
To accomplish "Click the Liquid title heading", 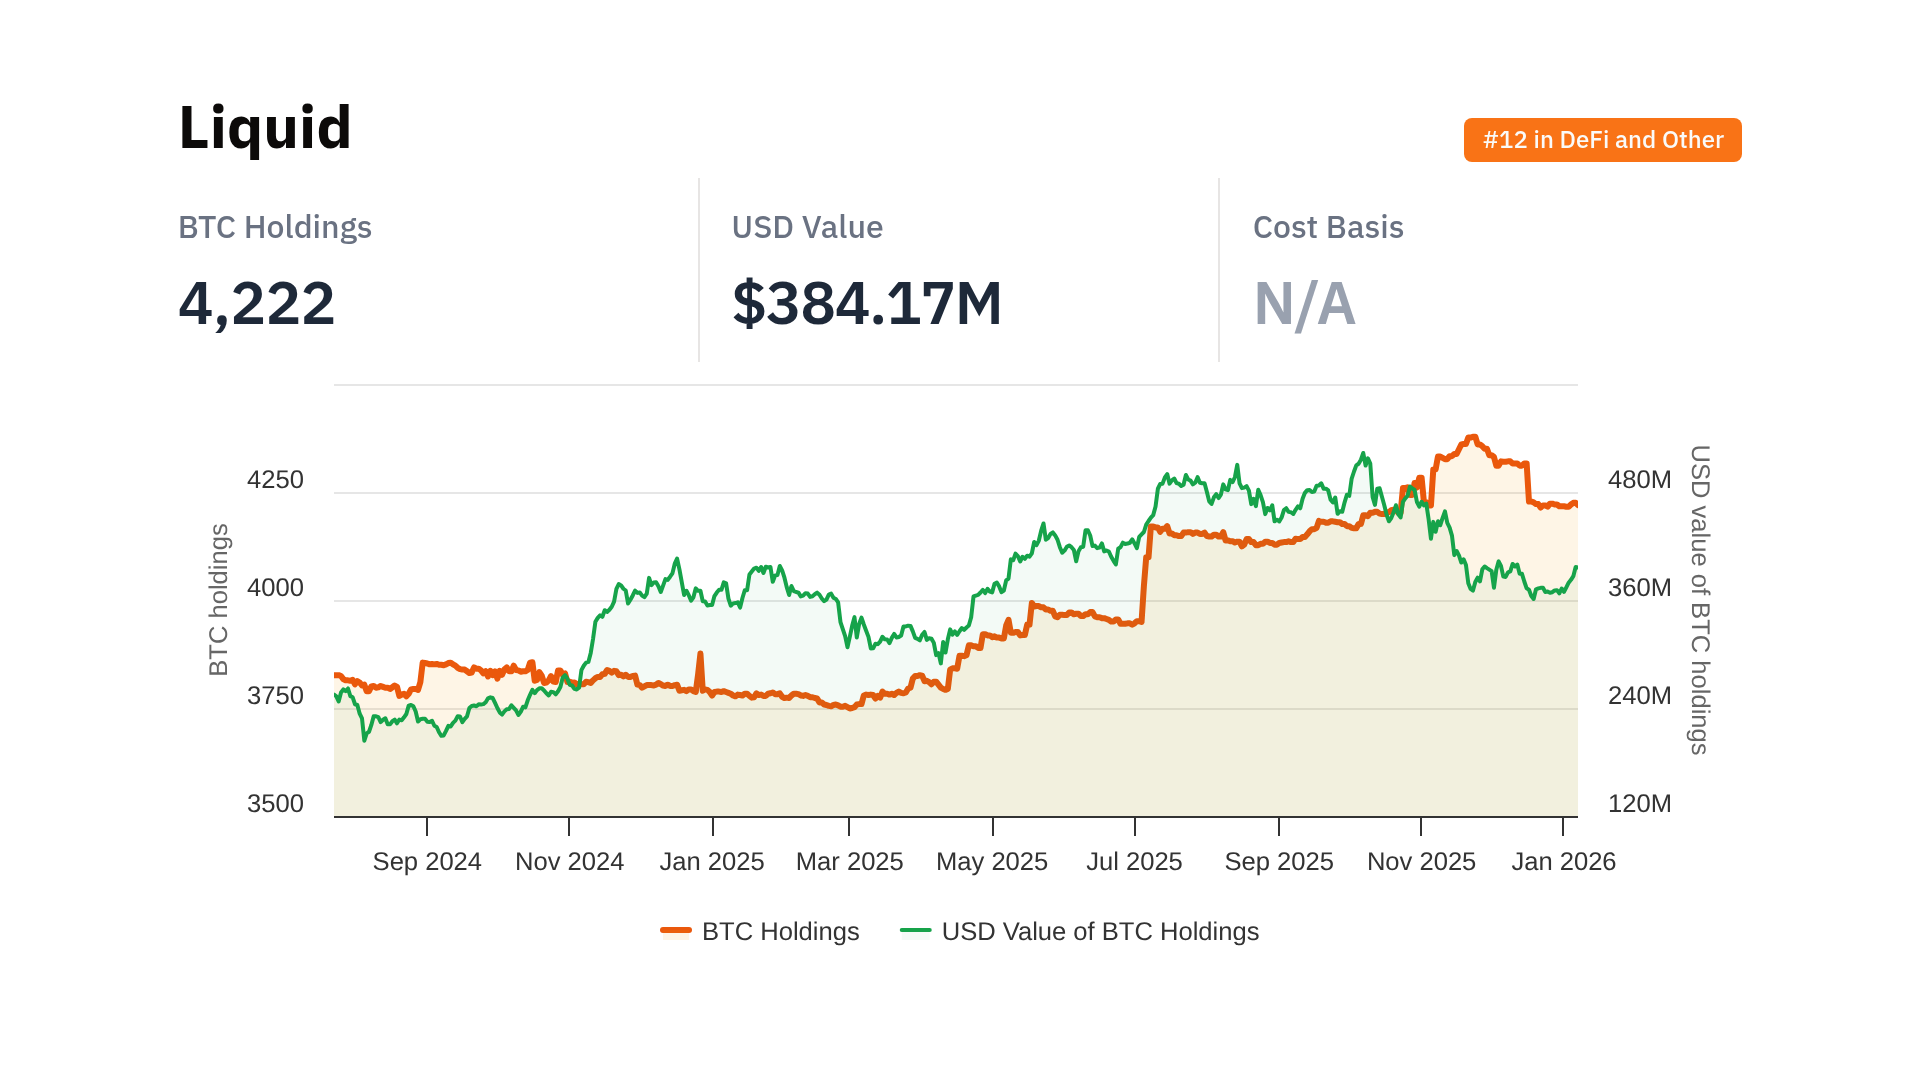I will (265, 128).
